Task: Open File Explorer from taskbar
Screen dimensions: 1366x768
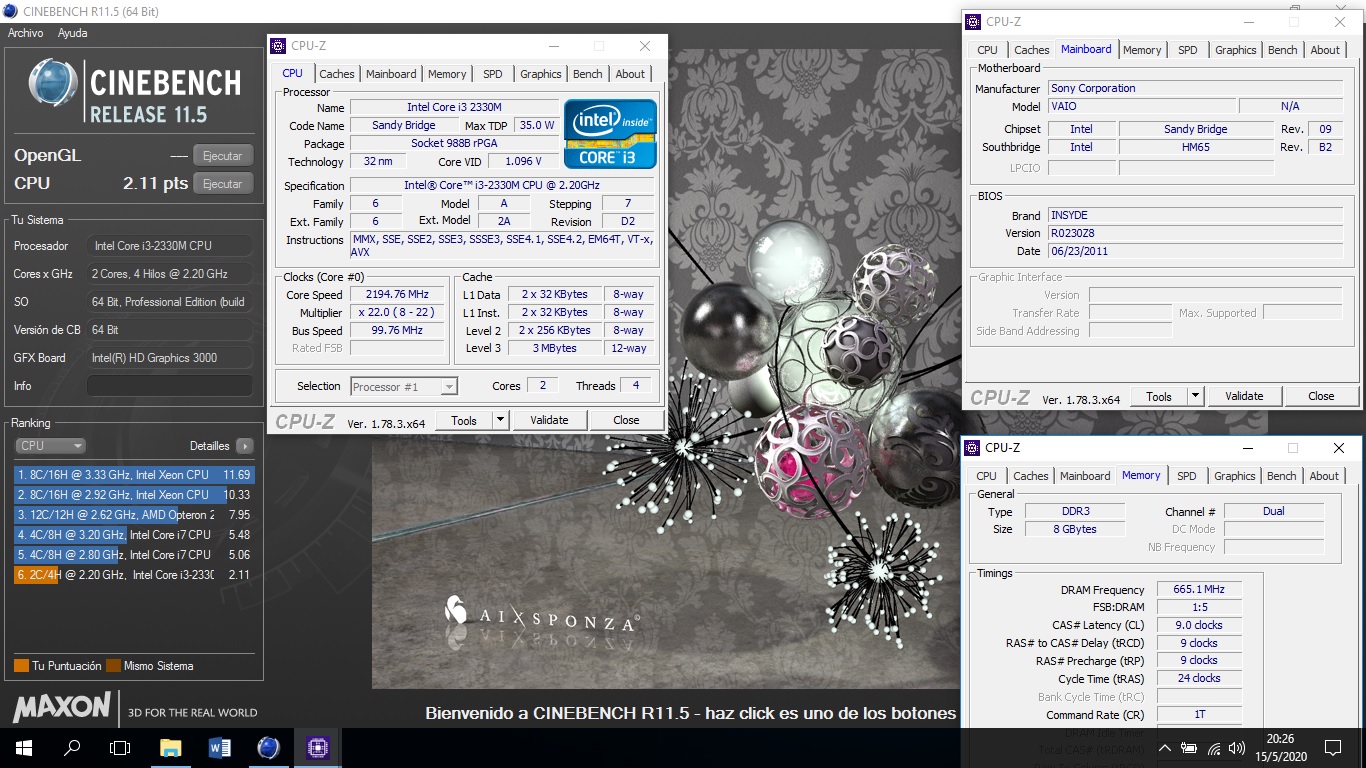Action: [171, 747]
